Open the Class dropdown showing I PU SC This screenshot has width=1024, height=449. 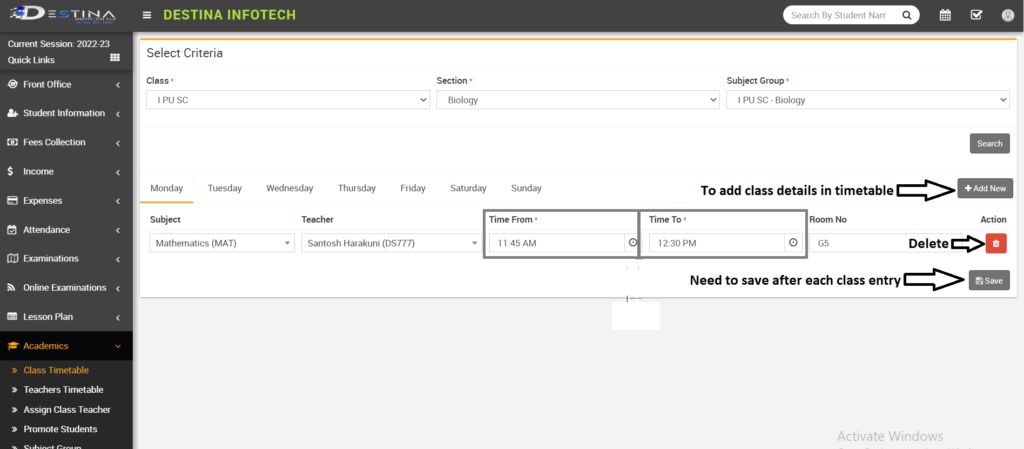click(287, 100)
